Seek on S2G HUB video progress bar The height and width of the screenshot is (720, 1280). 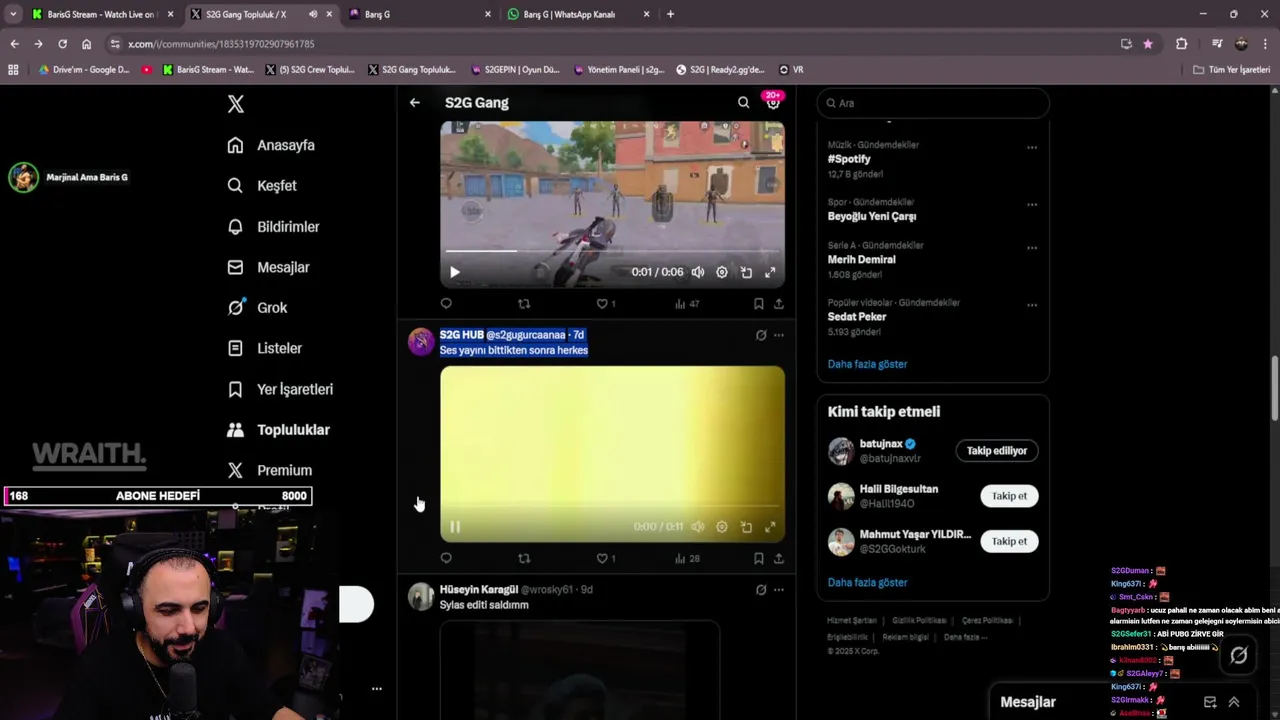click(x=612, y=506)
